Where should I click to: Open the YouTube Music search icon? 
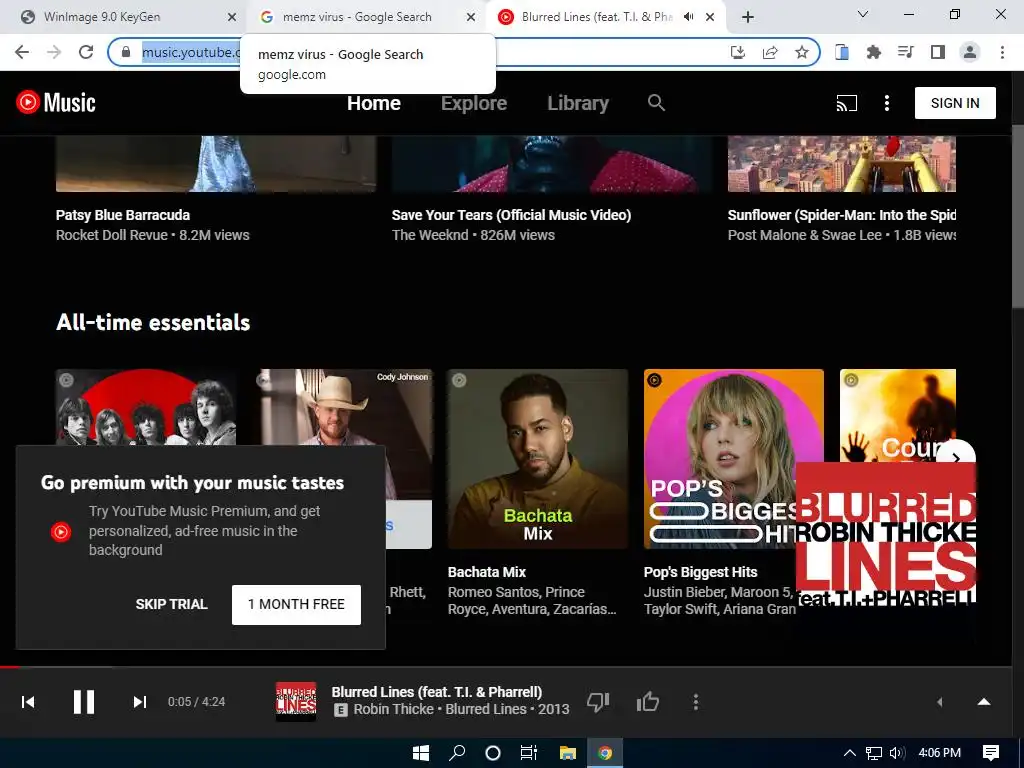click(656, 103)
